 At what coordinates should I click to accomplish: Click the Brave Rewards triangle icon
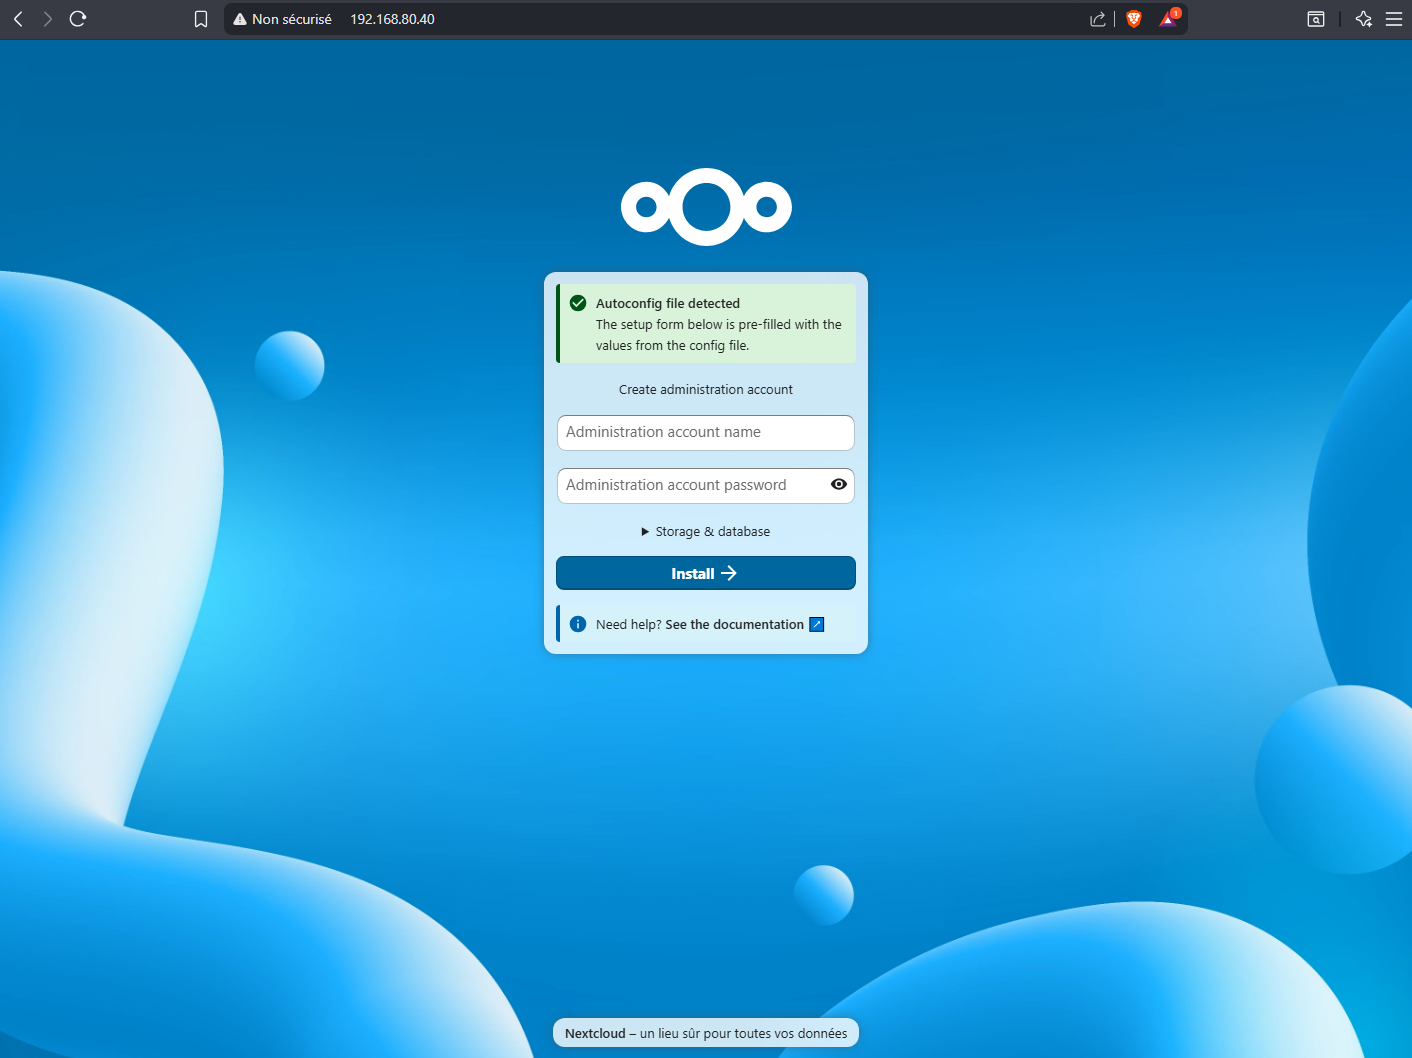coord(1168,19)
